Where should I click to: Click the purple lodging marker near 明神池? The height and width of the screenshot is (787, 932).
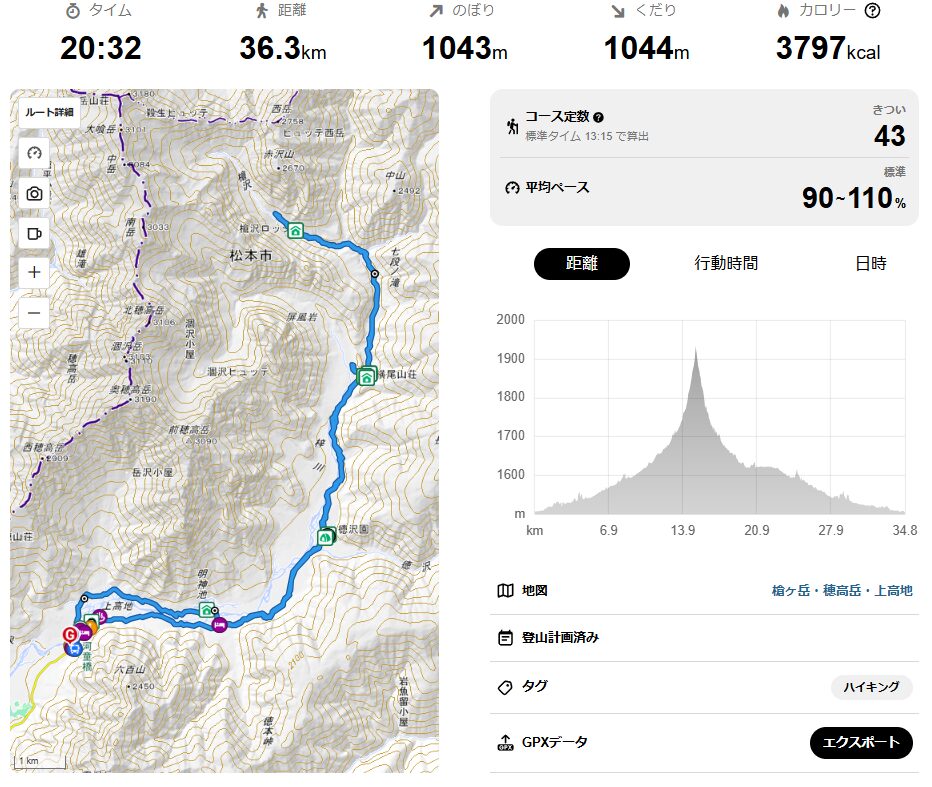[x=219, y=625]
